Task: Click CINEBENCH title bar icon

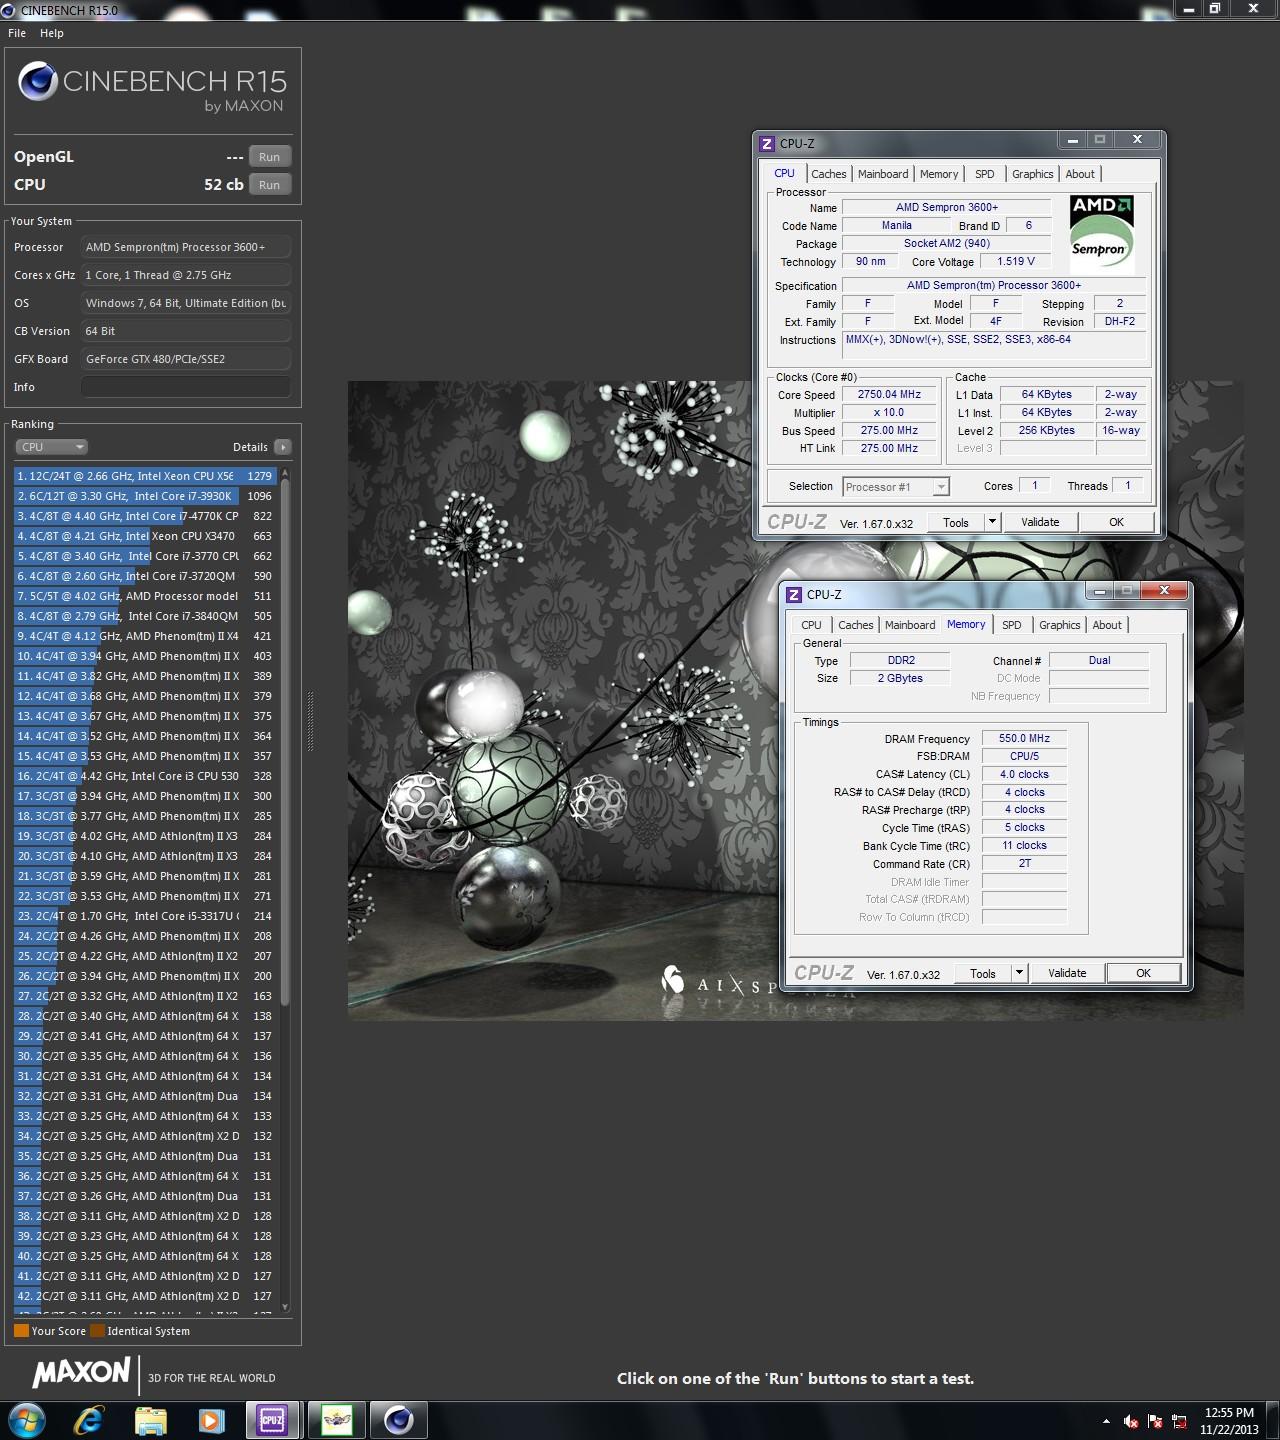Action: click(x=9, y=10)
